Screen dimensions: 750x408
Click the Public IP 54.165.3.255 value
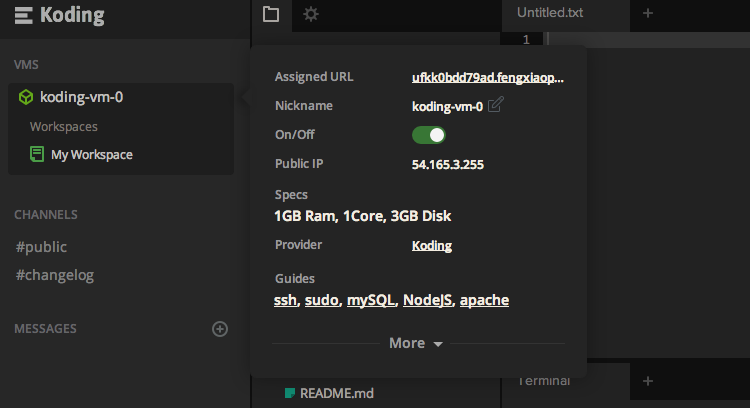(448, 165)
